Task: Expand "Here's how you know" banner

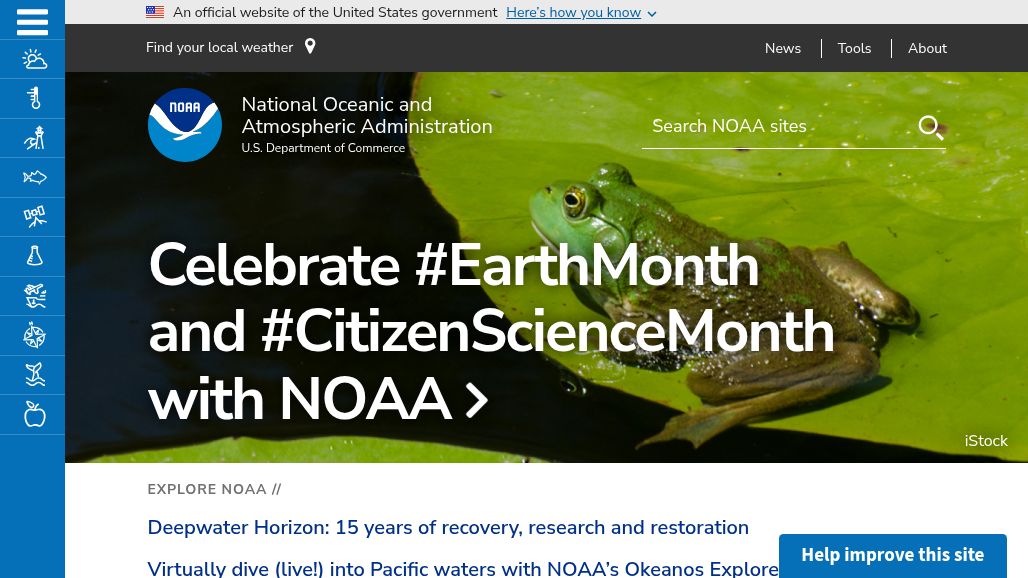Action: pos(581,12)
